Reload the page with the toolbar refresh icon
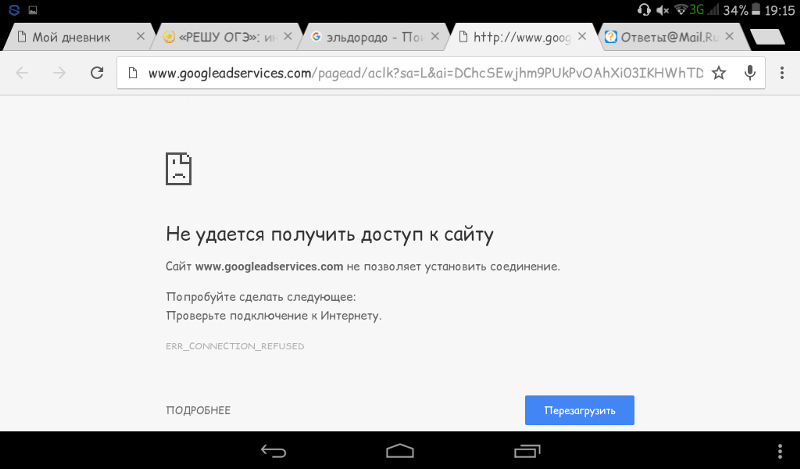 97,73
